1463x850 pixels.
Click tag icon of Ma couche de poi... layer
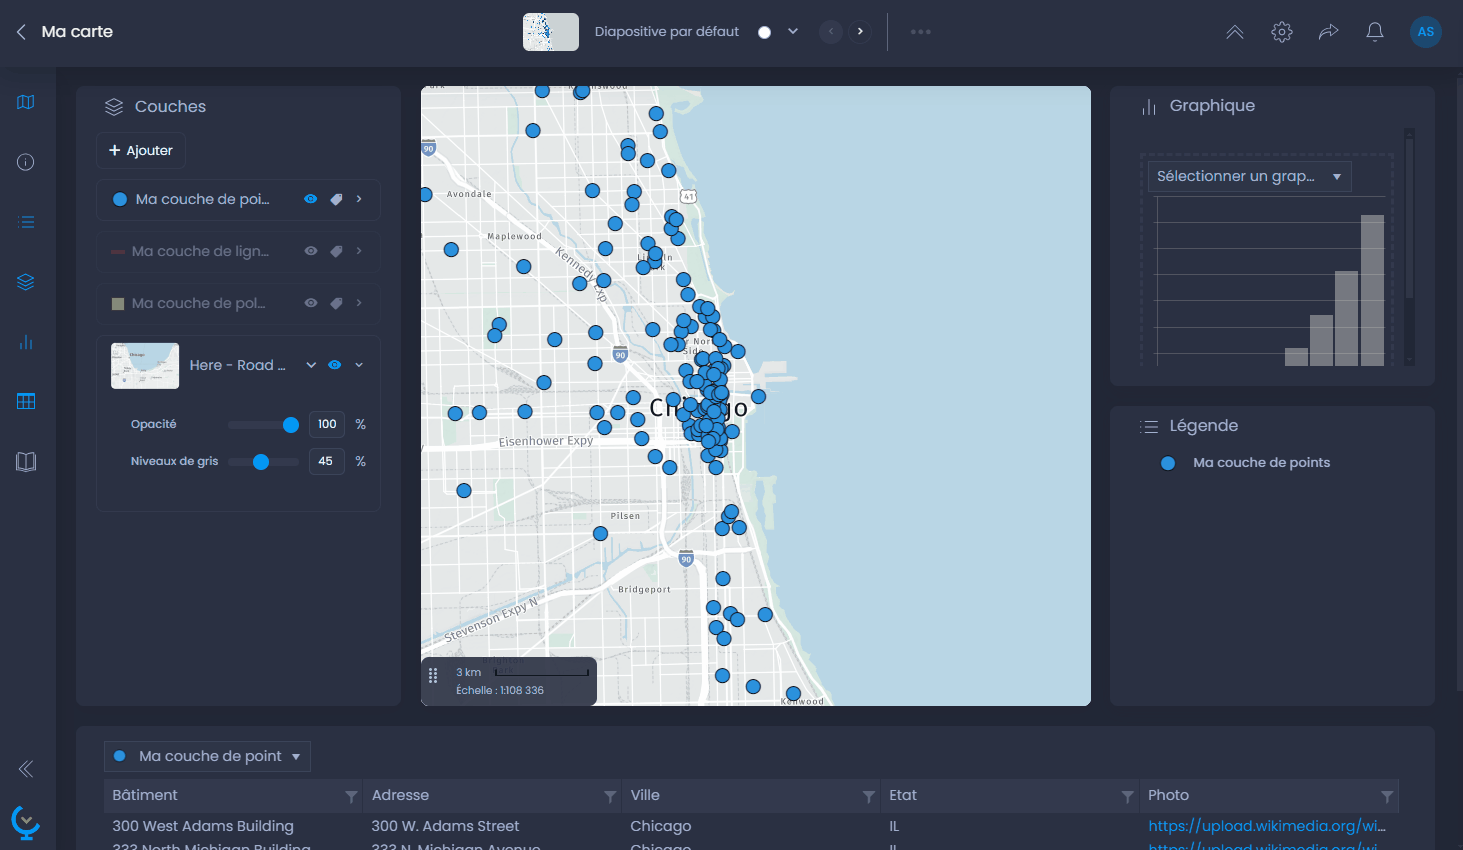336,199
